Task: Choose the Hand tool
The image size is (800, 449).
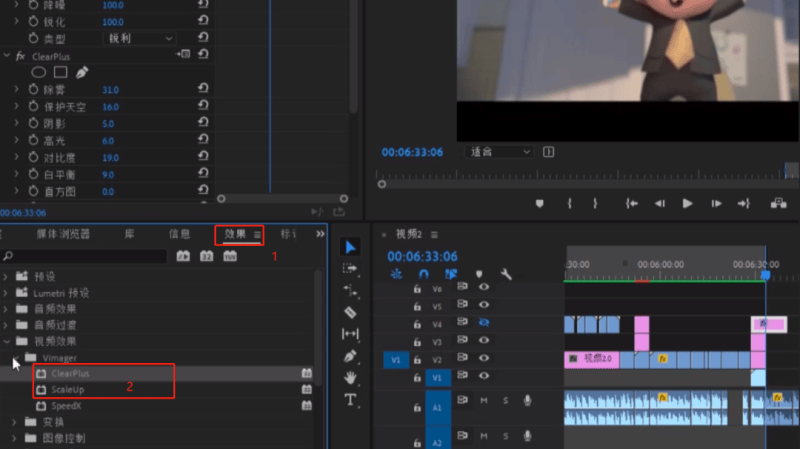Action: [350, 377]
